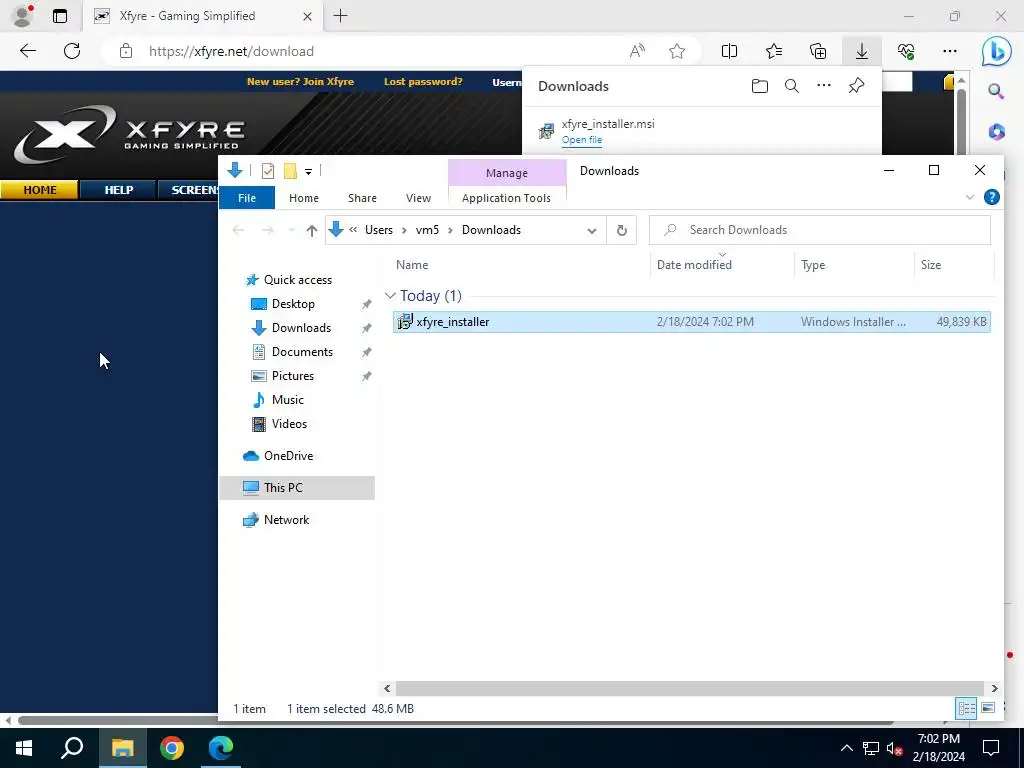
Task: Open Pictures in navigation pane
Action: tap(293, 376)
